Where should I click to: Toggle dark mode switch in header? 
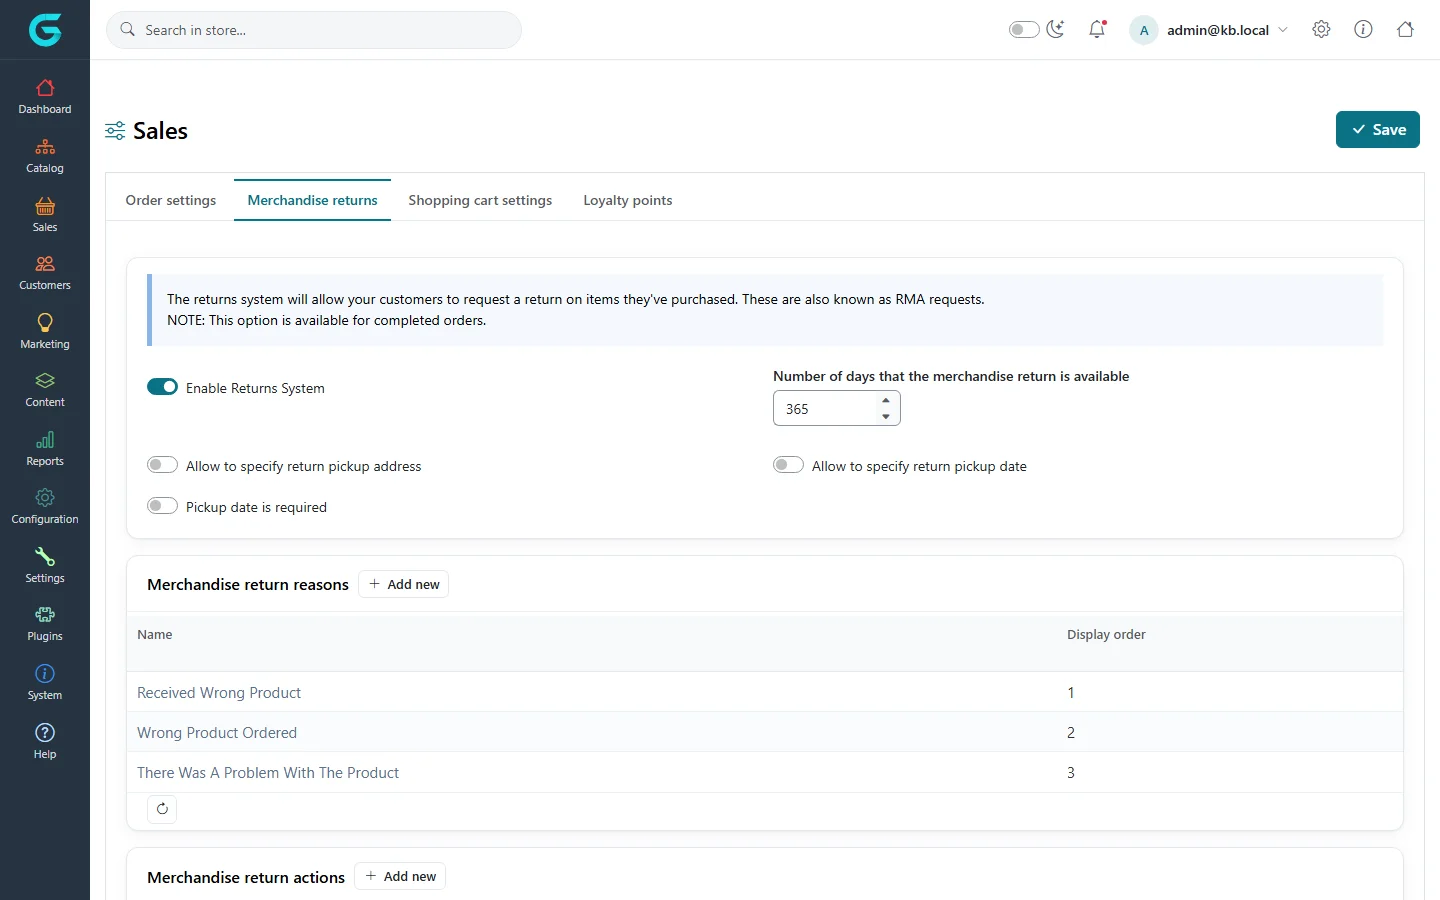[x=1024, y=29]
